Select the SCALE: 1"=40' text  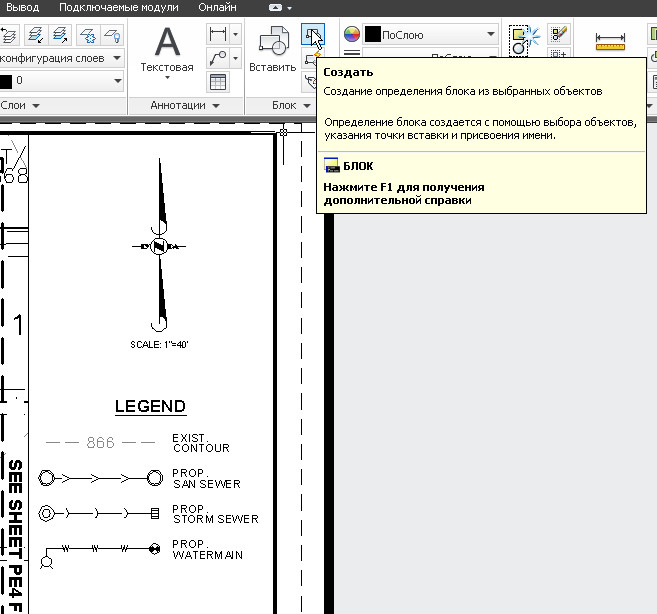pyautogui.click(x=159, y=345)
